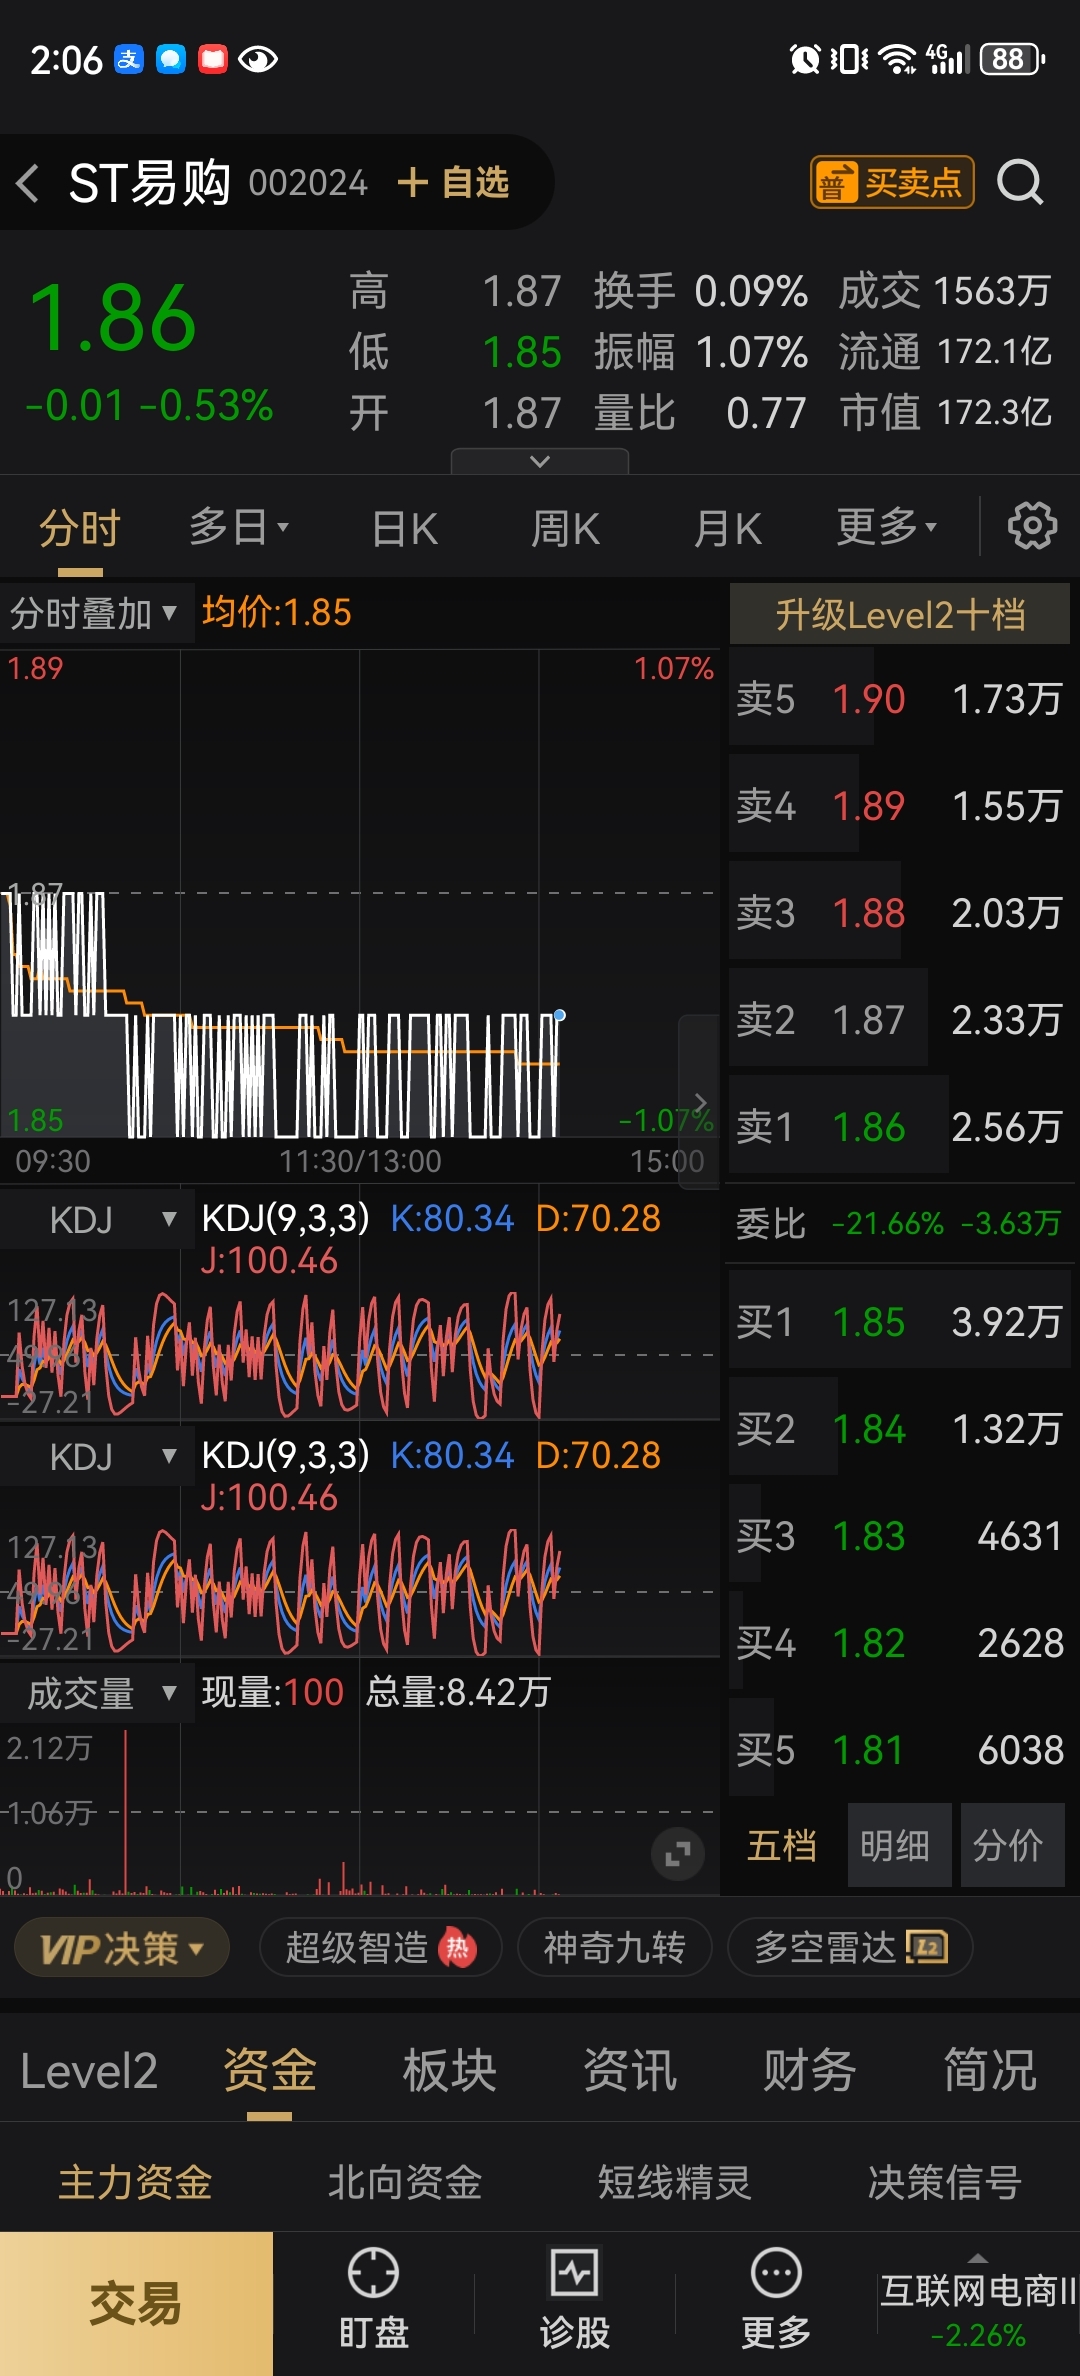Tap 卖1 row at 1.86
The image size is (1080, 2376).
coord(899,1127)
